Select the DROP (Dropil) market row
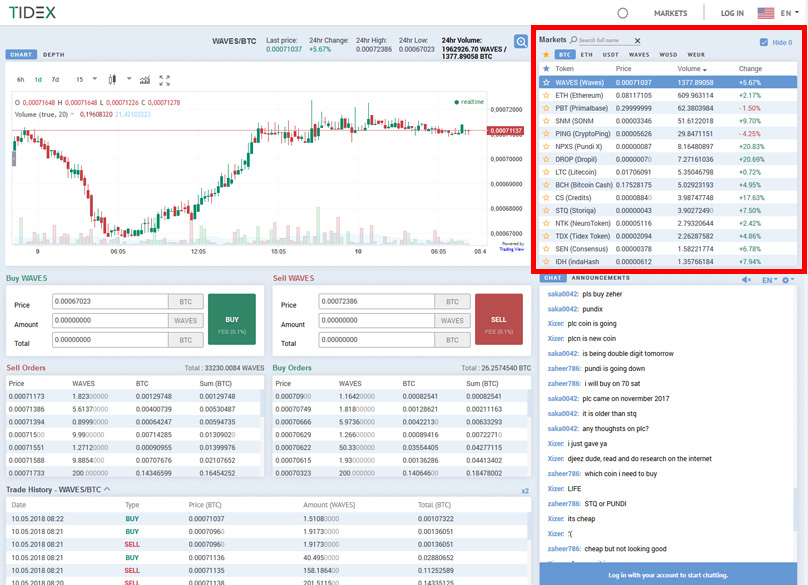Image resolution: width=808 pixels, height=585 pixels. 668,159
